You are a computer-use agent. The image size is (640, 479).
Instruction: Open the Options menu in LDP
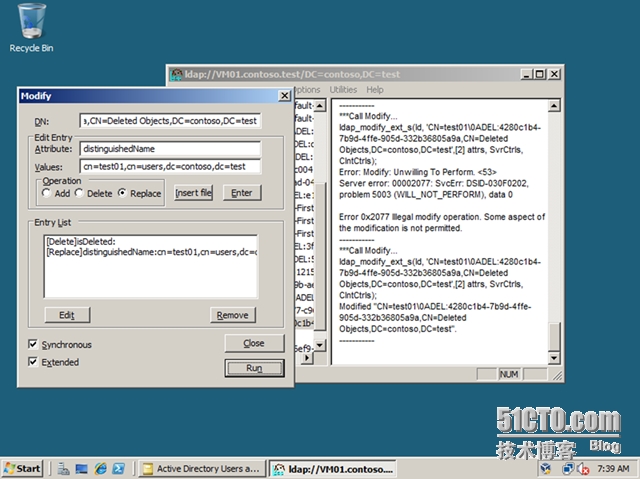click(x=307, y=90)
